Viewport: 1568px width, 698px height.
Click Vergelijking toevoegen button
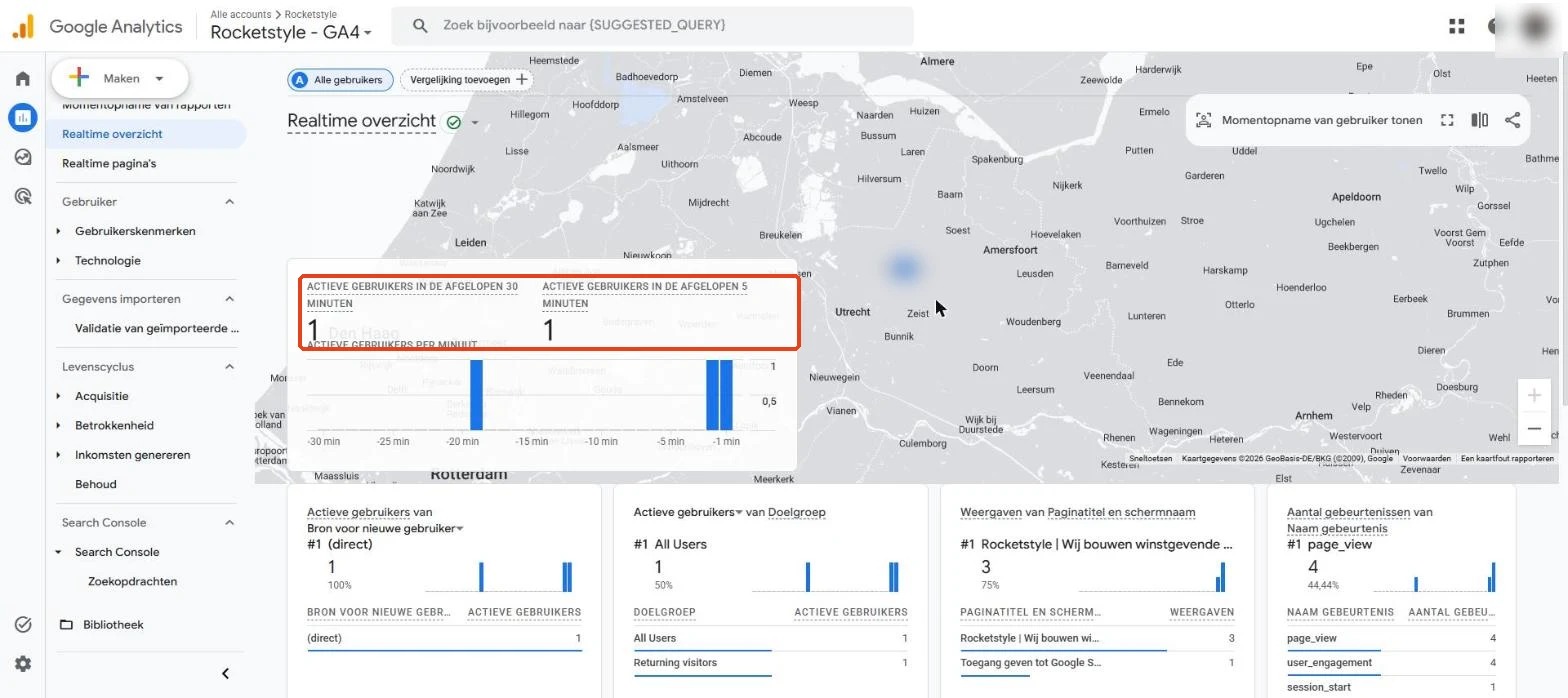(x=466, y=79)
